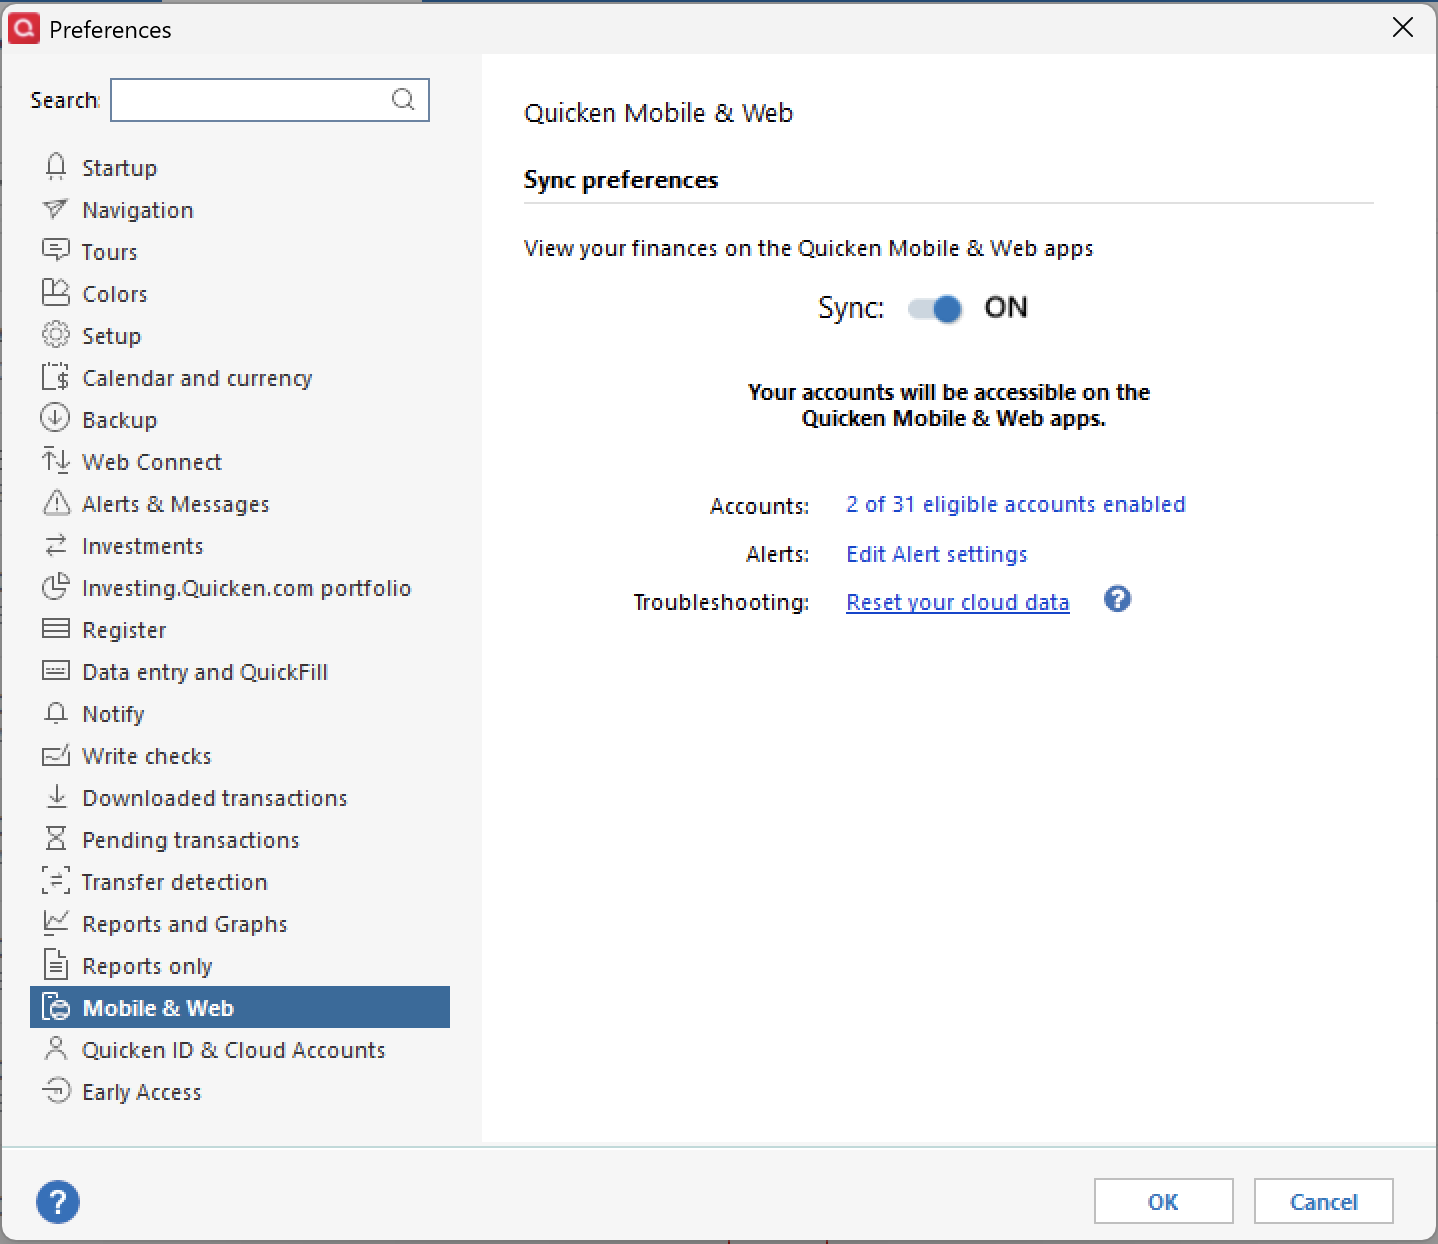Open Edit Alert settings link
The height and width of the screenshot is (1244, 1438).
937,554
